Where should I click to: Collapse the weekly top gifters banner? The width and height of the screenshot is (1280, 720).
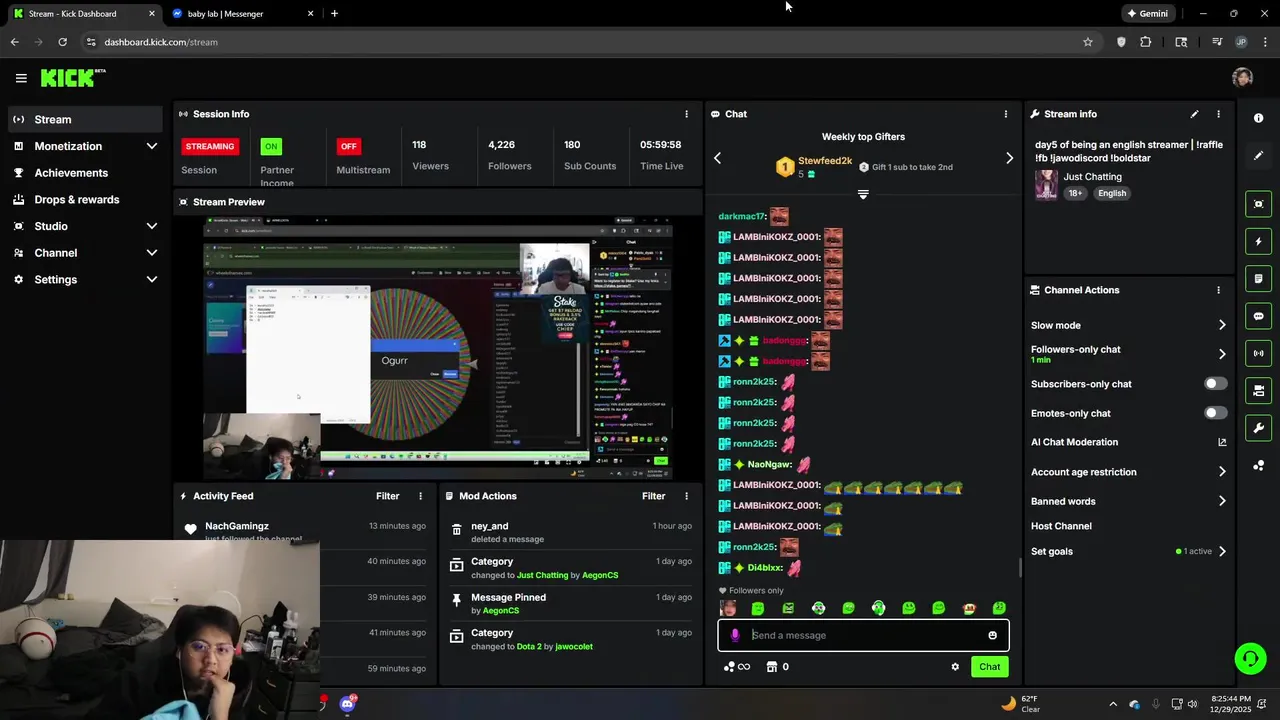pos(863,194)
